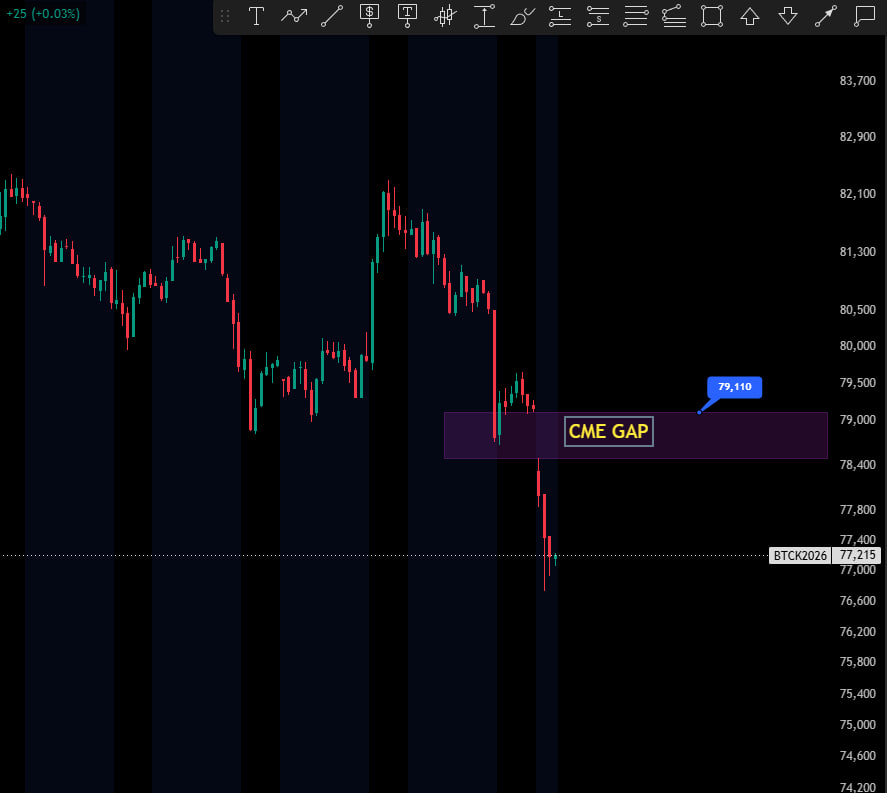The width and height of the screenshot is (887, 793).
Task: Select the Path zigzag arrow tool
Action: click(x=294, y=16)
